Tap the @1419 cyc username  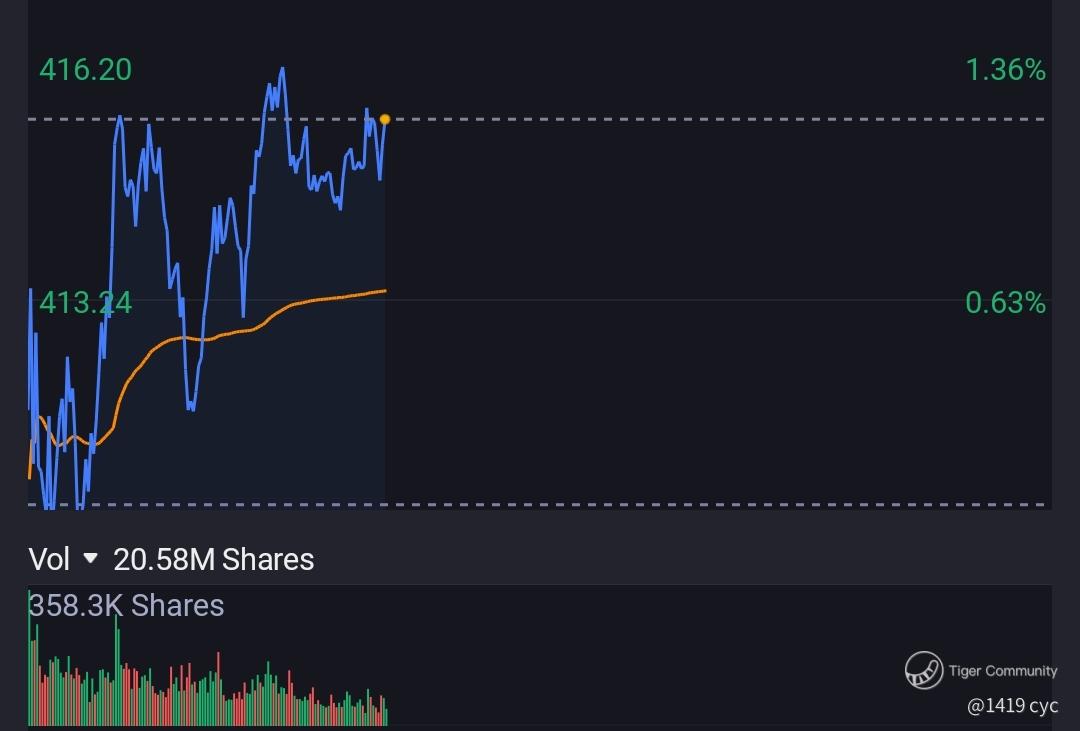(x=1011, y=706)
